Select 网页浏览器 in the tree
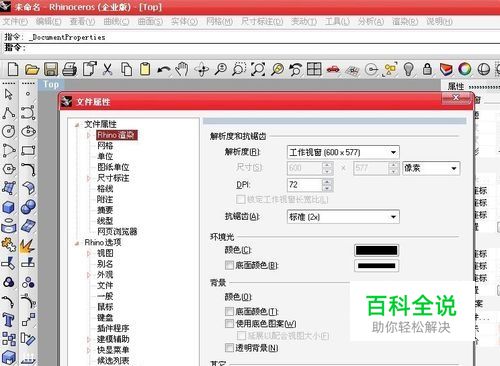 tap(117, 231)
